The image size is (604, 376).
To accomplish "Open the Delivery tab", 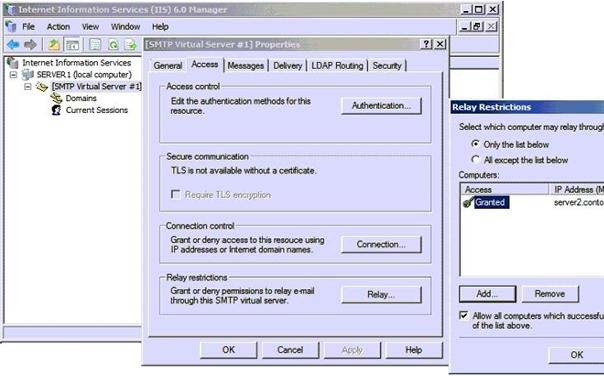I will pyautogui.click(x=287, y=65).
